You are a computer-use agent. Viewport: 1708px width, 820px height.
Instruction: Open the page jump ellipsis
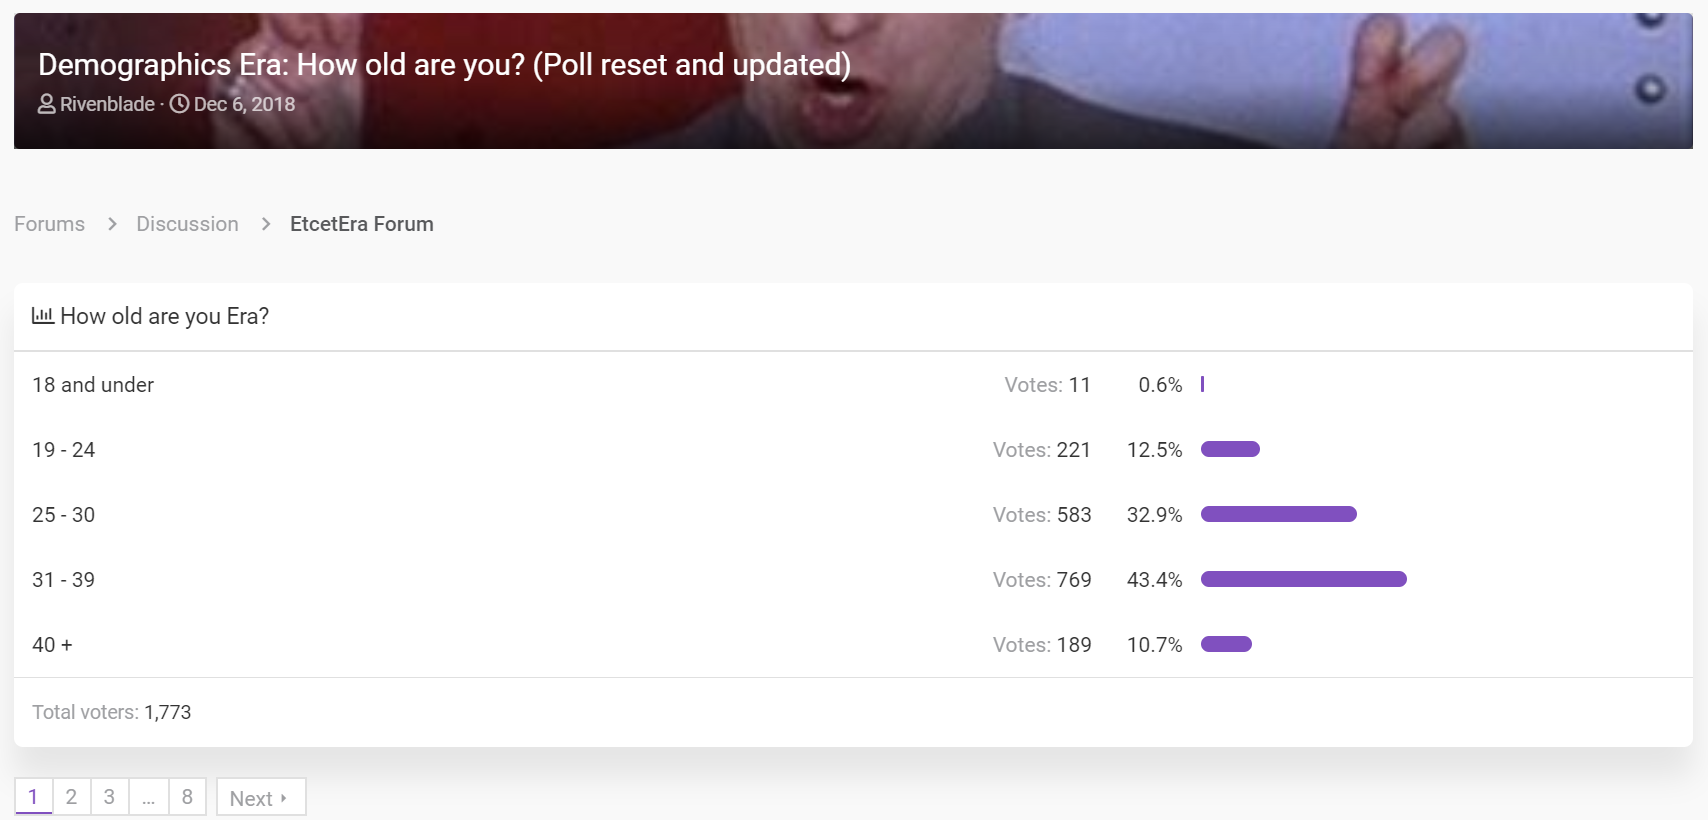[x=148, y=797]
